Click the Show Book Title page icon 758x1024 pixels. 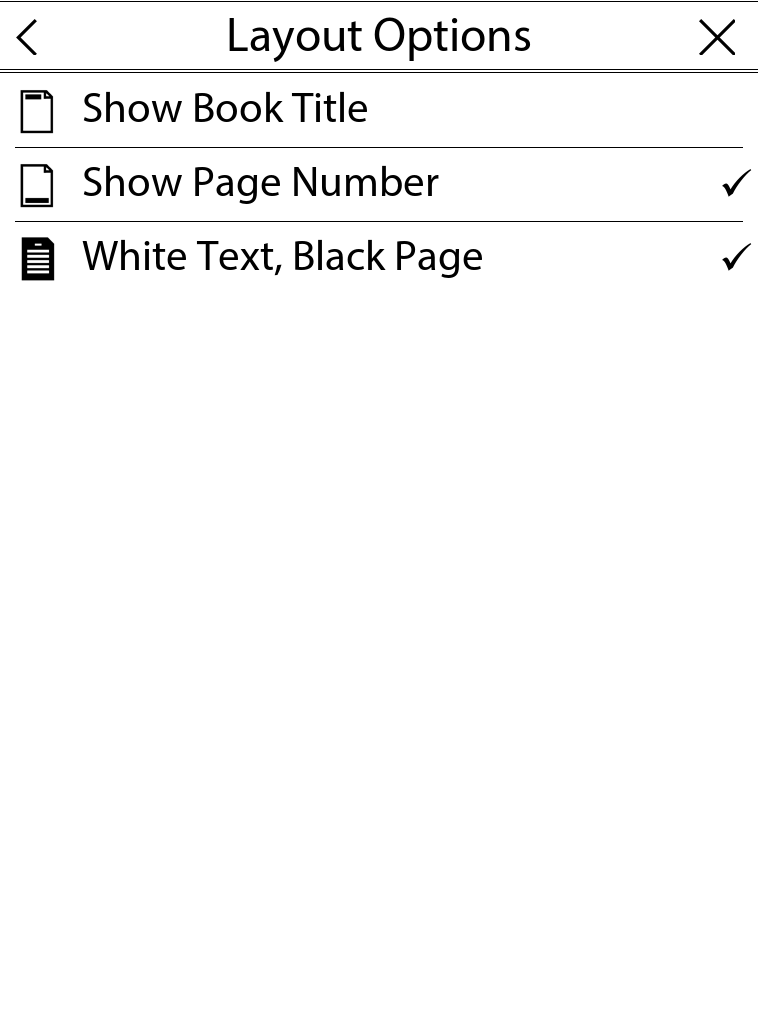pyautogui.click(x=37, y=111)
